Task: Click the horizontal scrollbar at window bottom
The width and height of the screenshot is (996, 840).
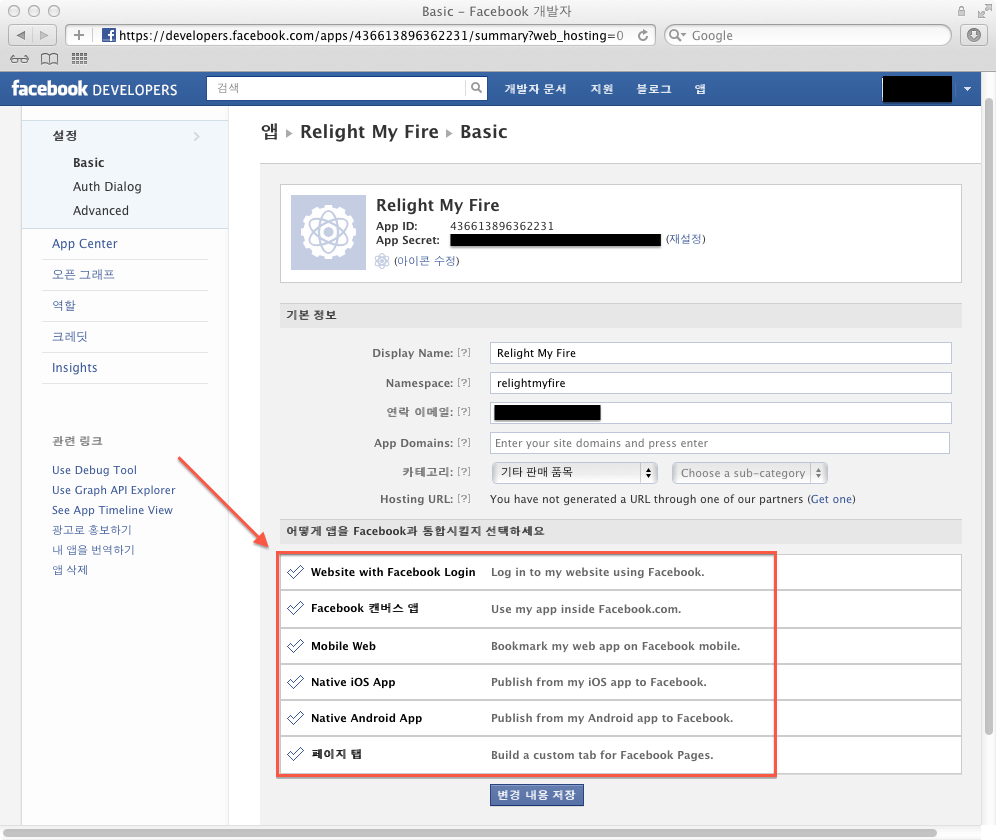Action: 470,832
